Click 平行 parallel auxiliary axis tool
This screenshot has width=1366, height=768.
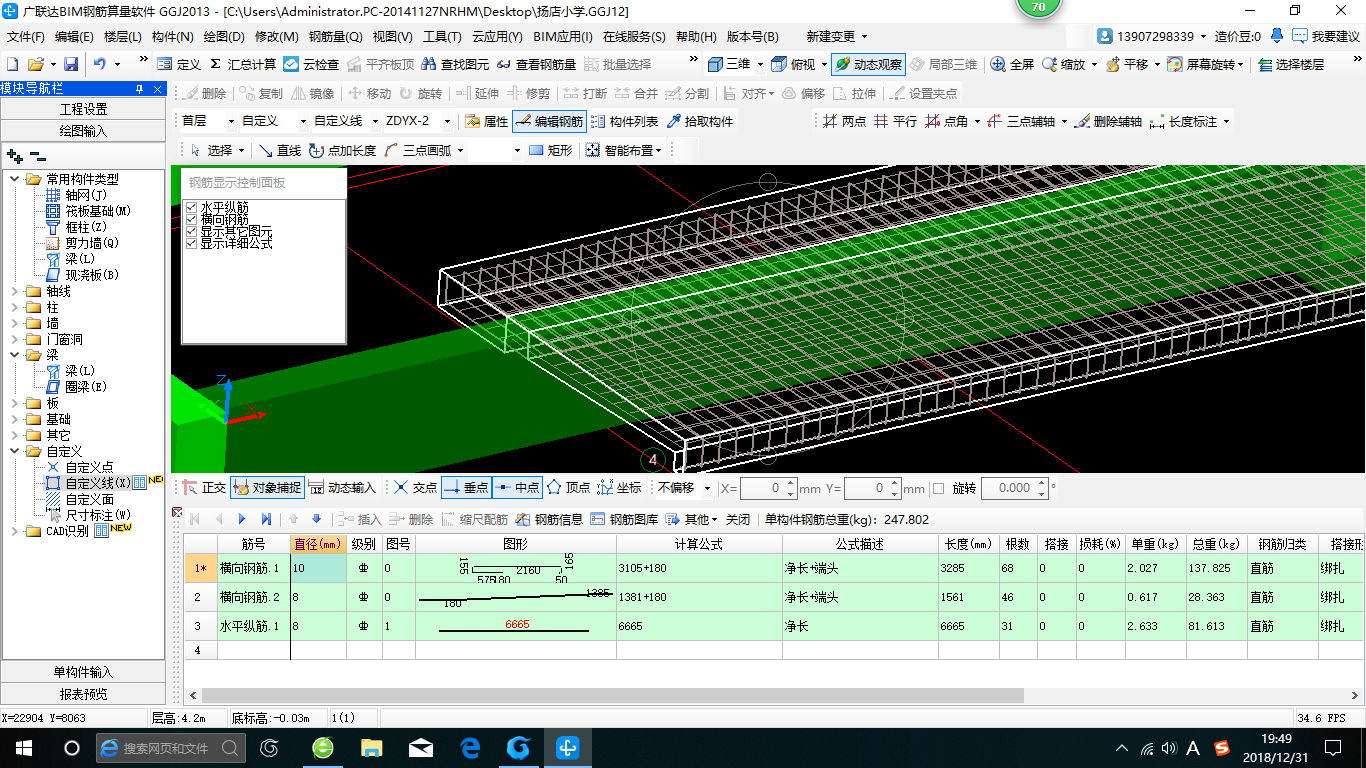895,121
